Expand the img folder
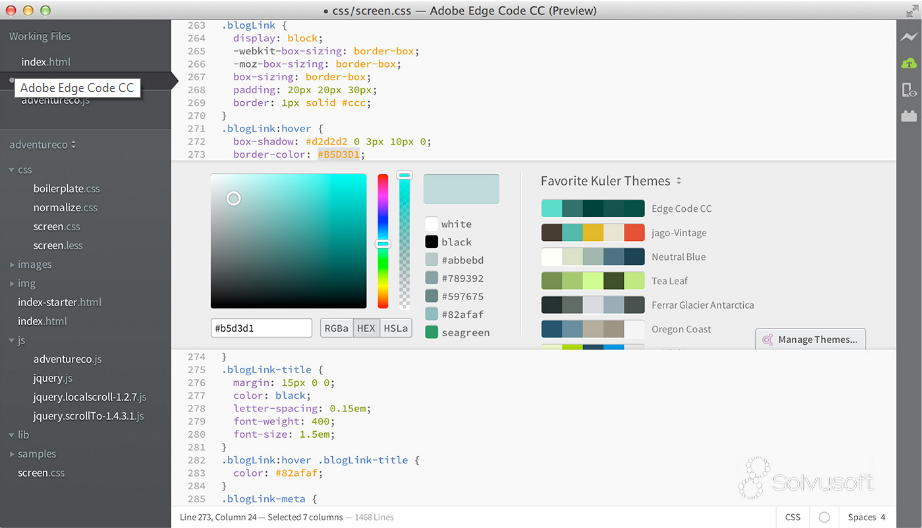 [12, 283]
